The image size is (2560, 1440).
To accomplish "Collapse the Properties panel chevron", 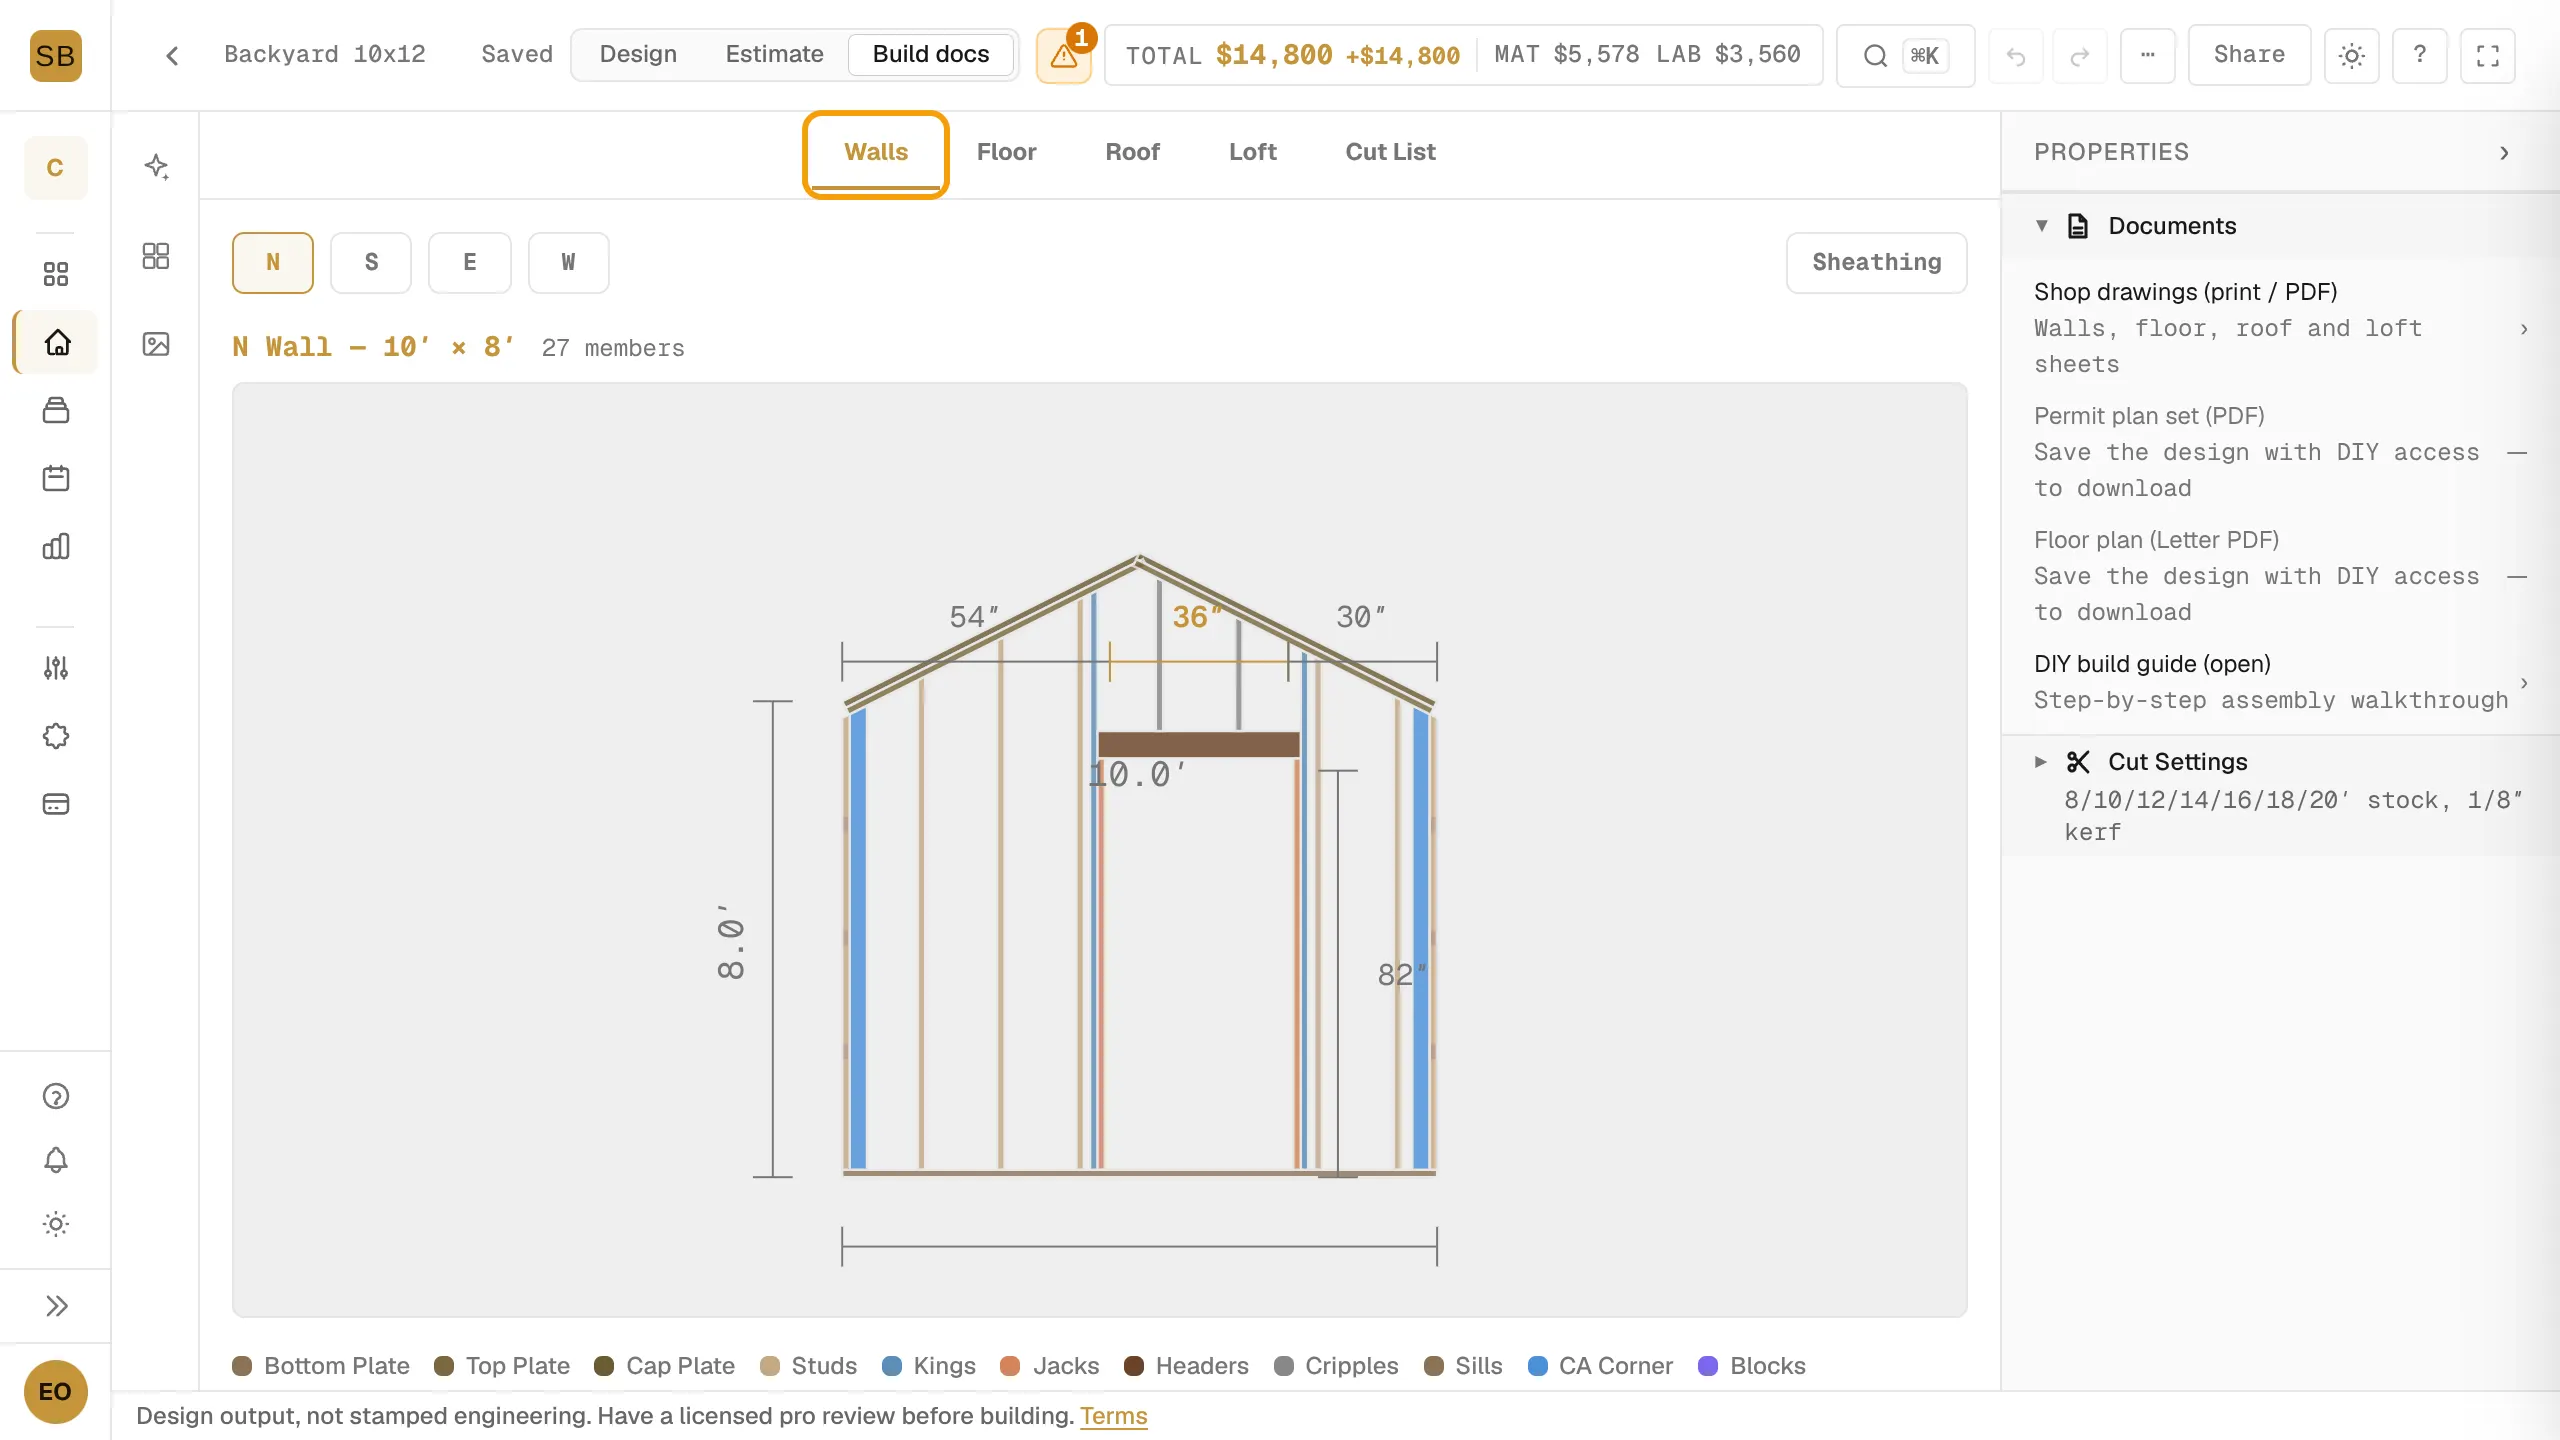I will (2504, 153).
